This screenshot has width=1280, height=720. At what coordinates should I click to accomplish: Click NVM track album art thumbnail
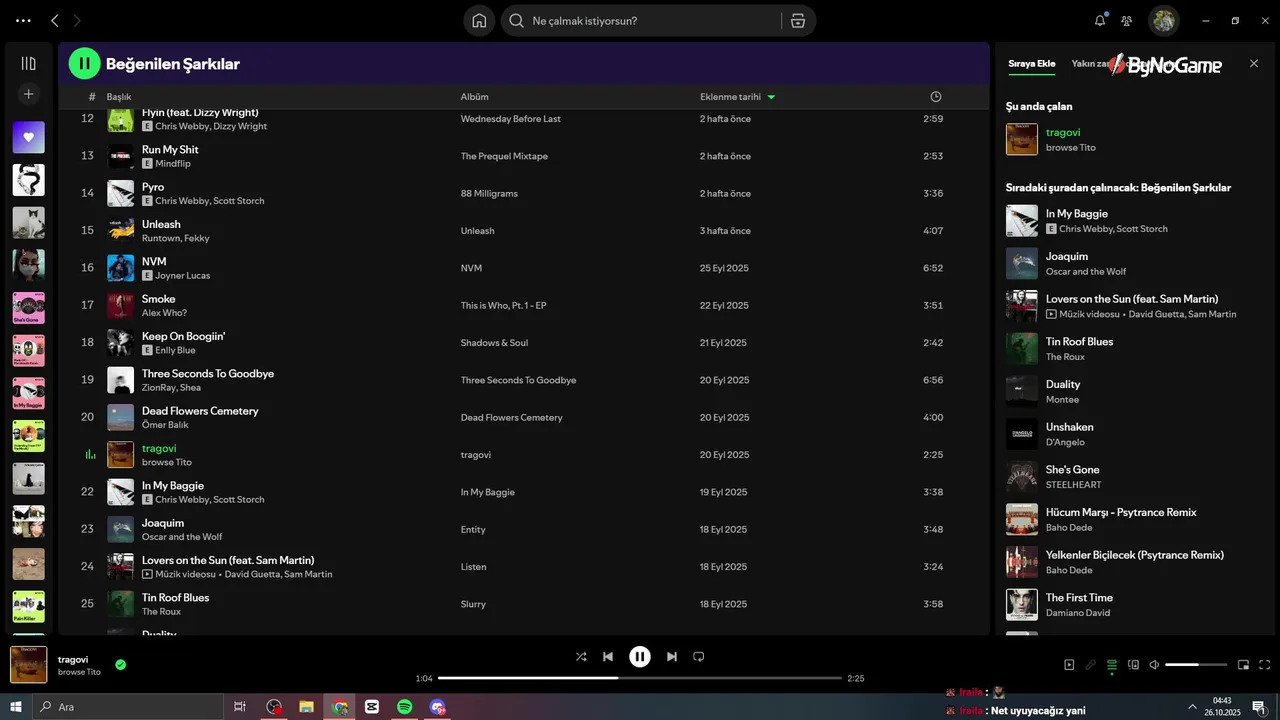[120, 268]
